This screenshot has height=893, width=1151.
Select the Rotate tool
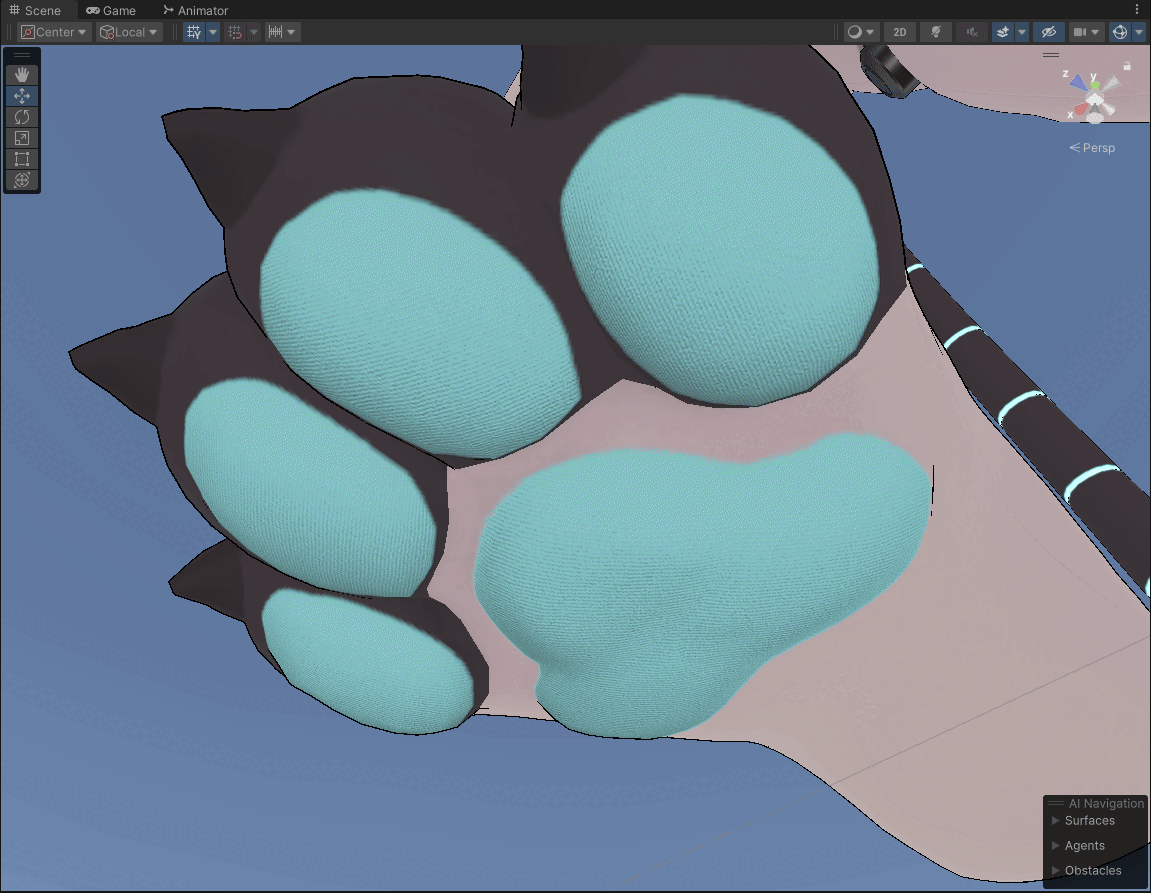[x=22, y=117]
